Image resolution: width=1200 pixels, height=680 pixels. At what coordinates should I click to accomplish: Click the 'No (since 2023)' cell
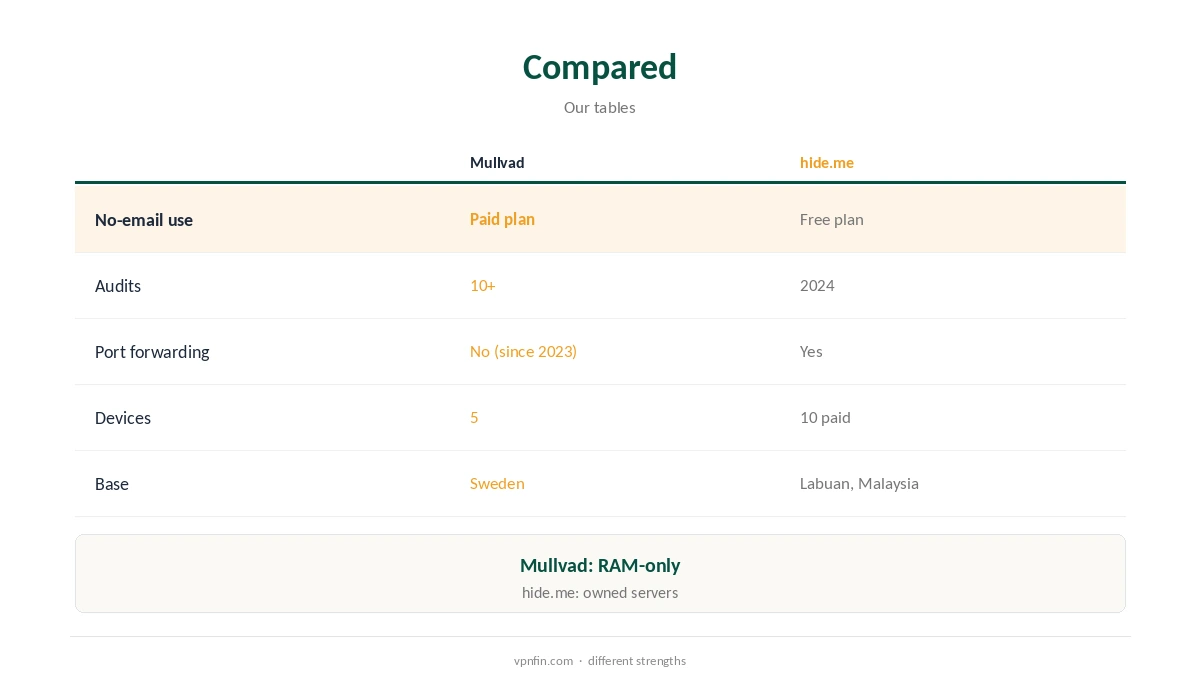coord(523,351)
